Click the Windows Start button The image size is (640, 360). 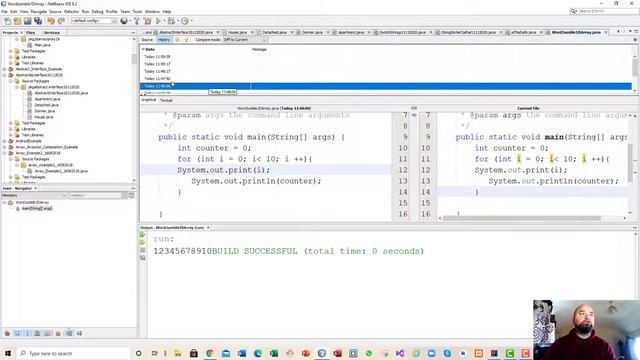click(8, 353)
